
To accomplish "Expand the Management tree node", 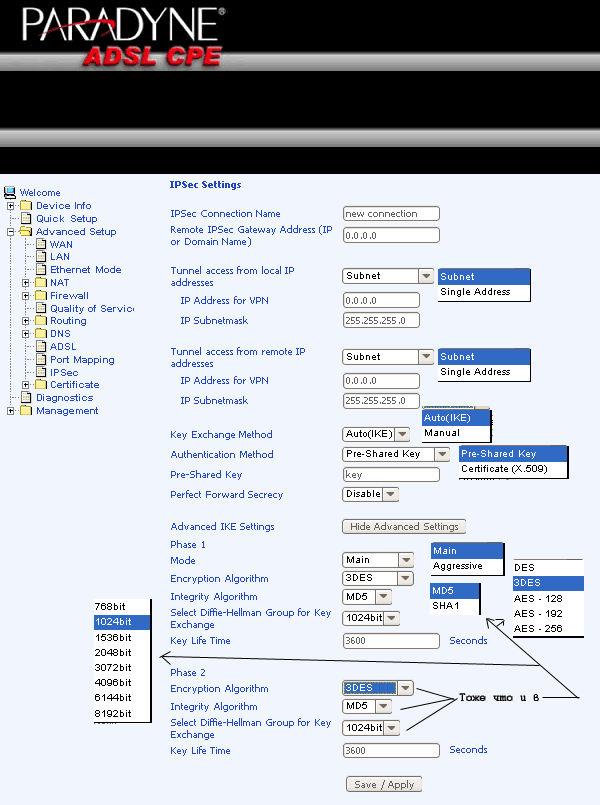I will 10,411.
